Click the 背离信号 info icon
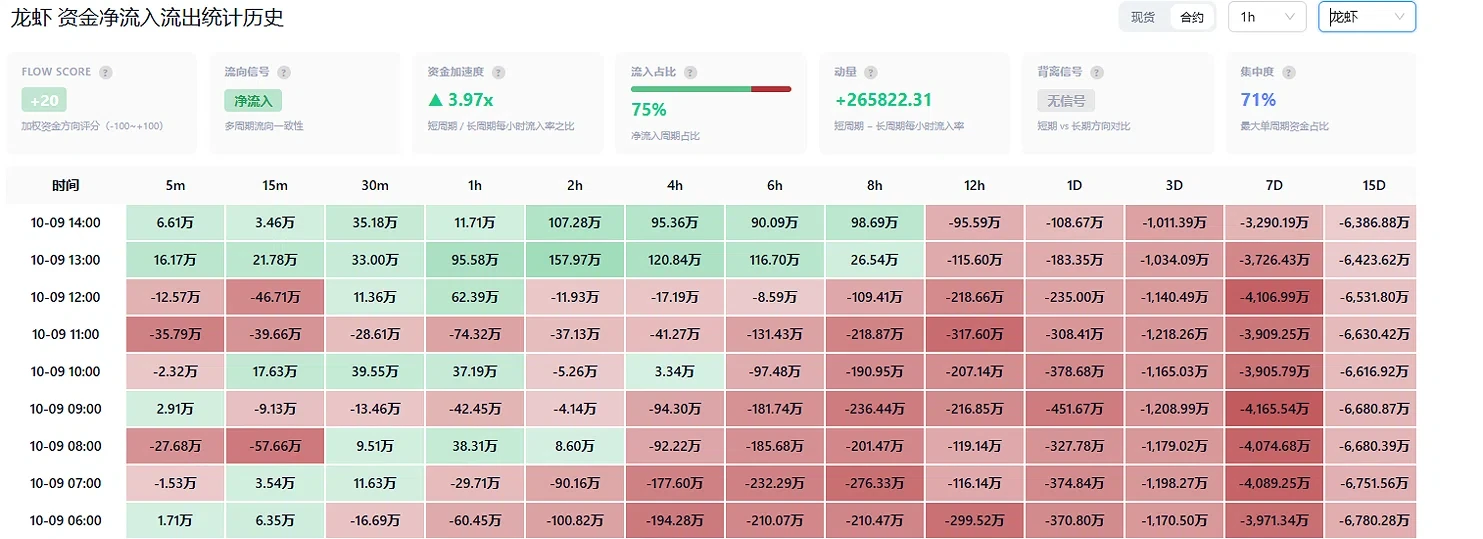The height and width of the screenshot is (539, 1483). click(1096, 73)
